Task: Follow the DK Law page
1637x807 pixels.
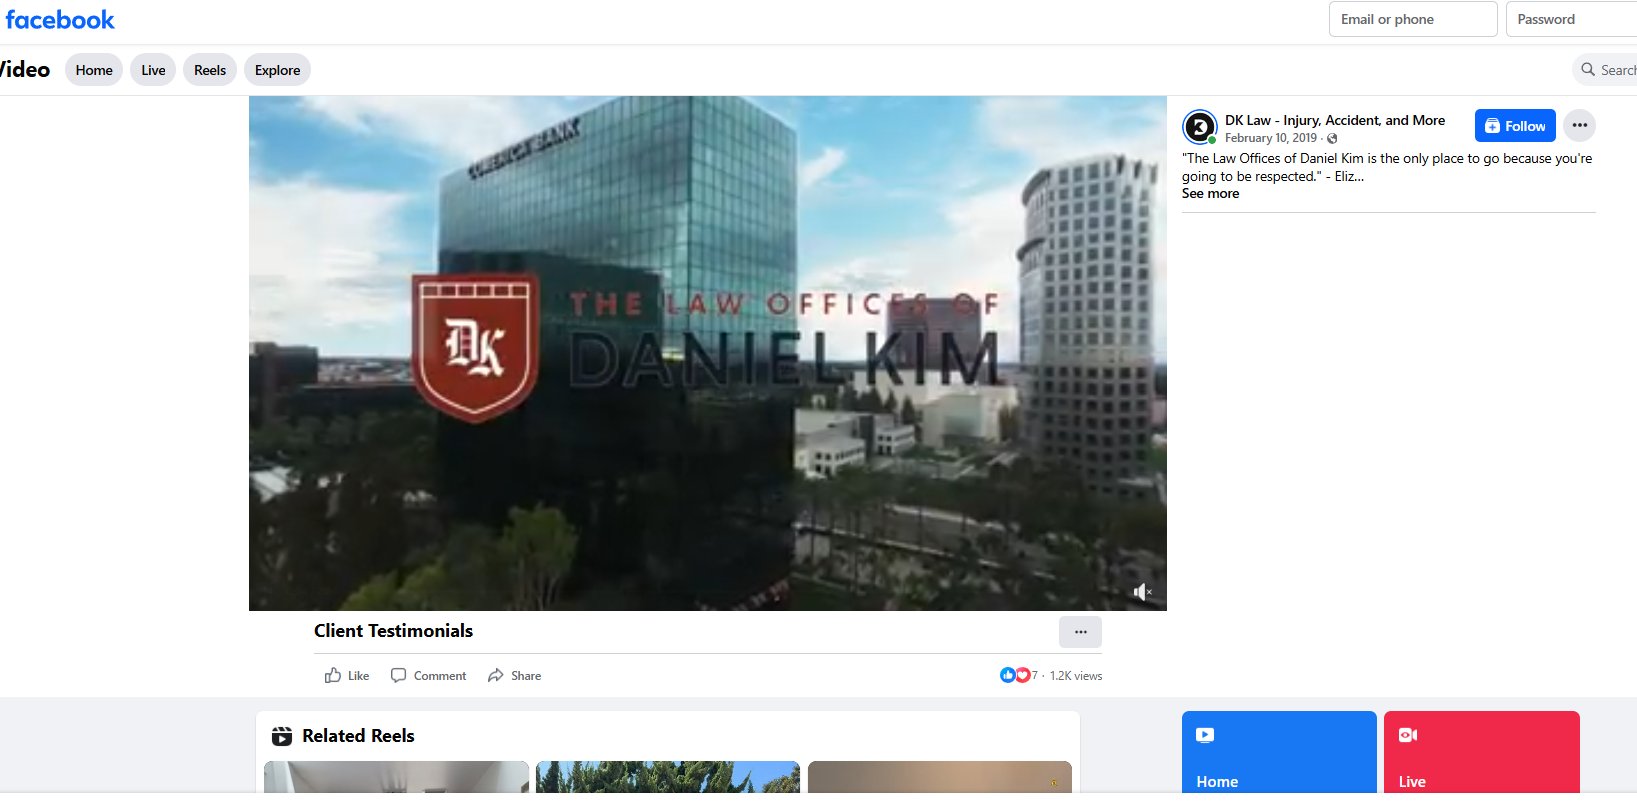Action: coord(1515,126)
